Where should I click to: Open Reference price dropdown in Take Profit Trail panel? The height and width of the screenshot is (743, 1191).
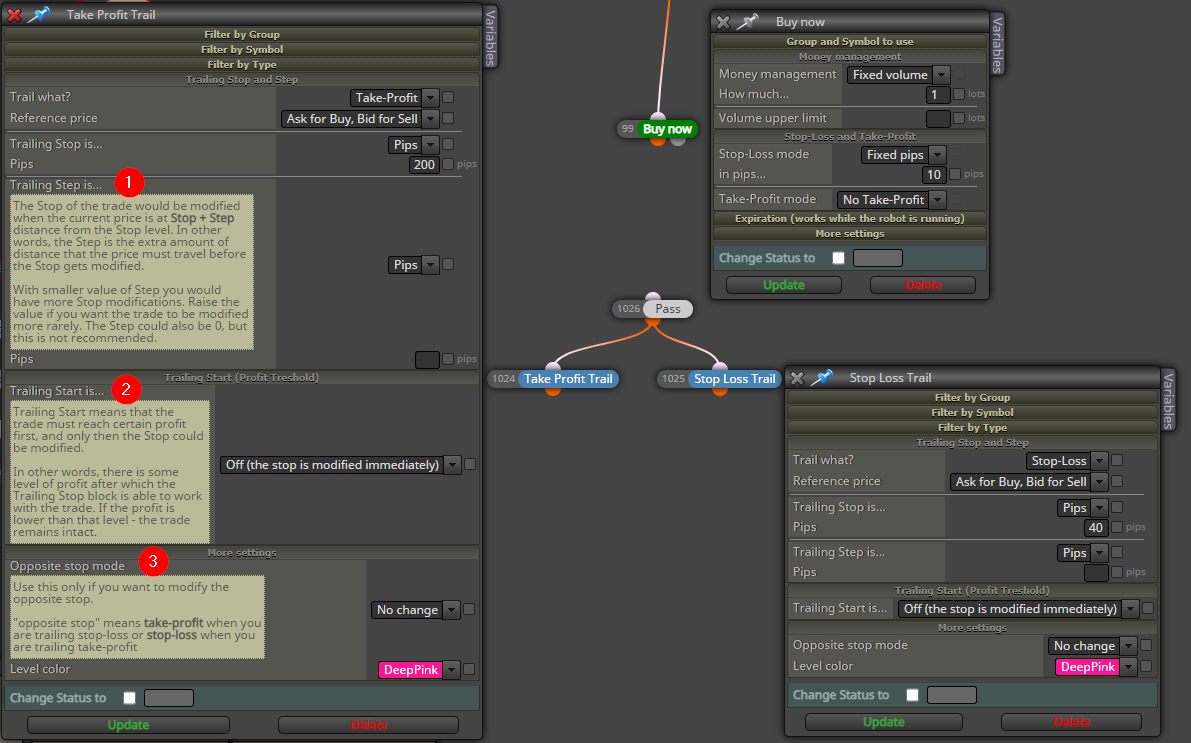pyautogui.click(x=360, y=119)
